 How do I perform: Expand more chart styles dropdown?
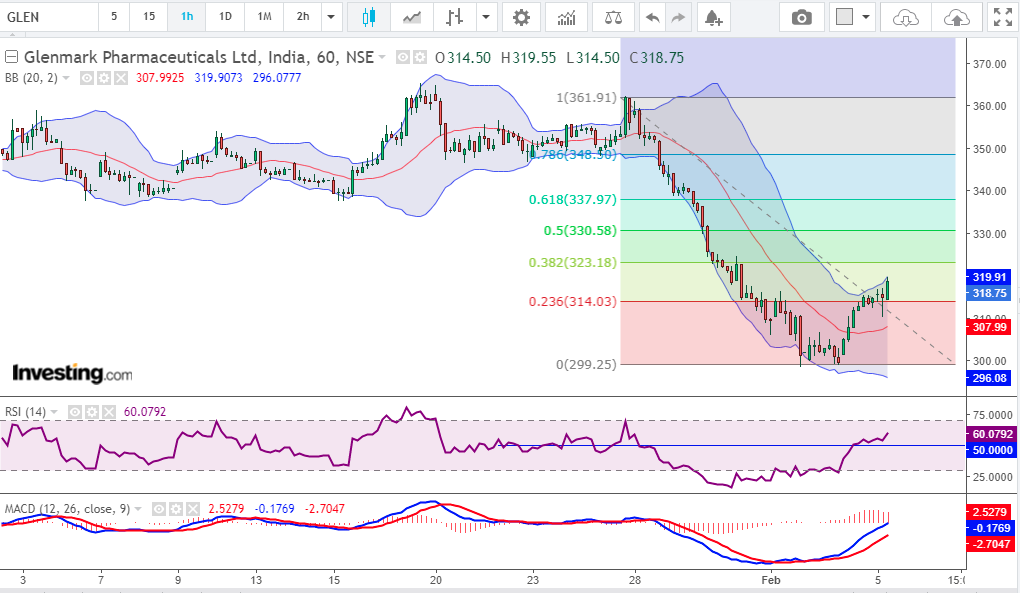pos(485,17)
